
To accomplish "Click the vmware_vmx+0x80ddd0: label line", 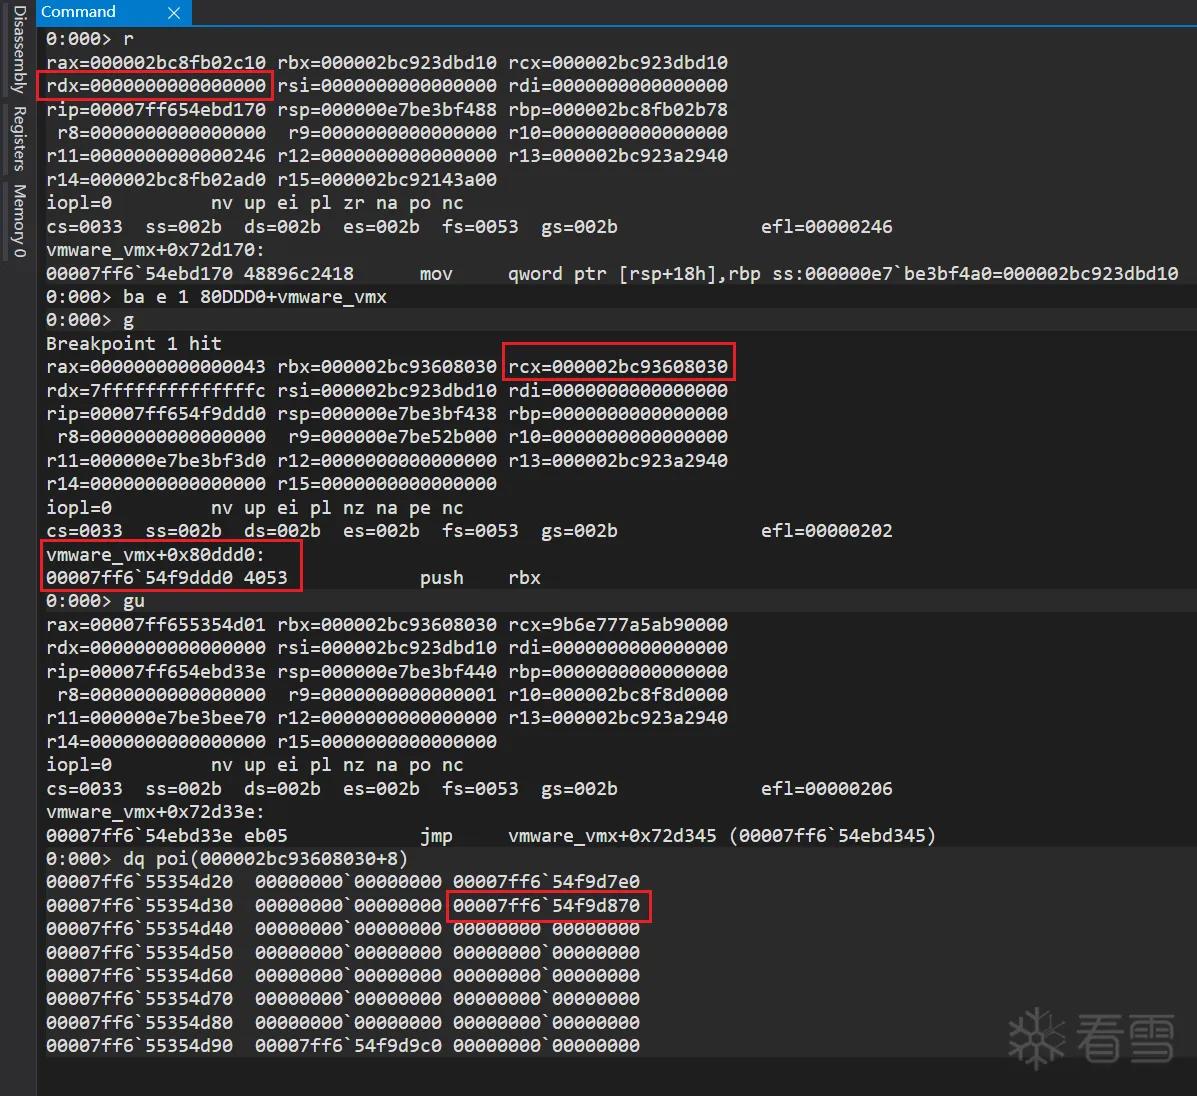I will click(x=155, y=555).
